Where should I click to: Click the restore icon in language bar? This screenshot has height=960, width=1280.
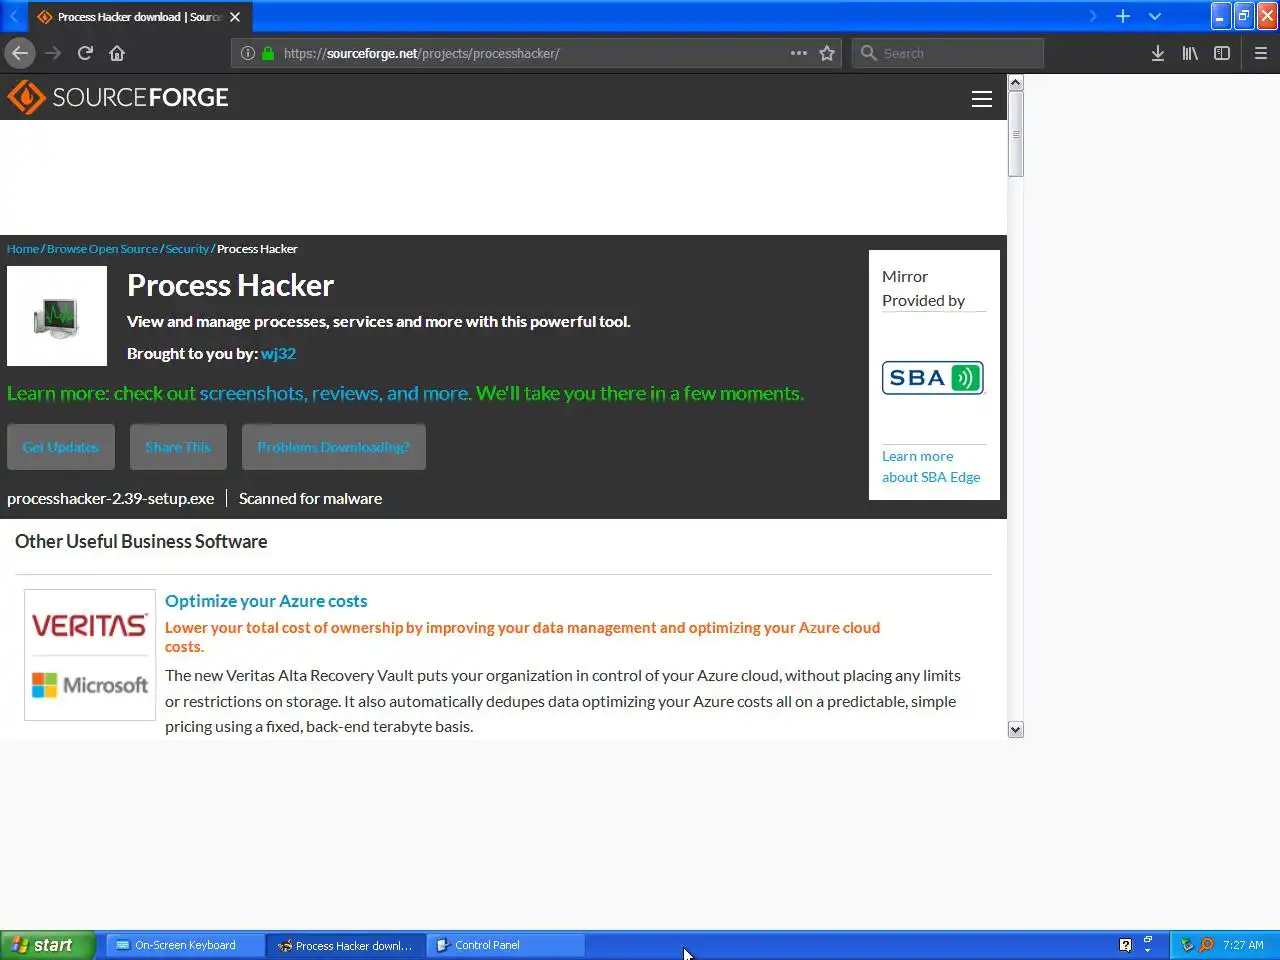[x=1148, y=939]
